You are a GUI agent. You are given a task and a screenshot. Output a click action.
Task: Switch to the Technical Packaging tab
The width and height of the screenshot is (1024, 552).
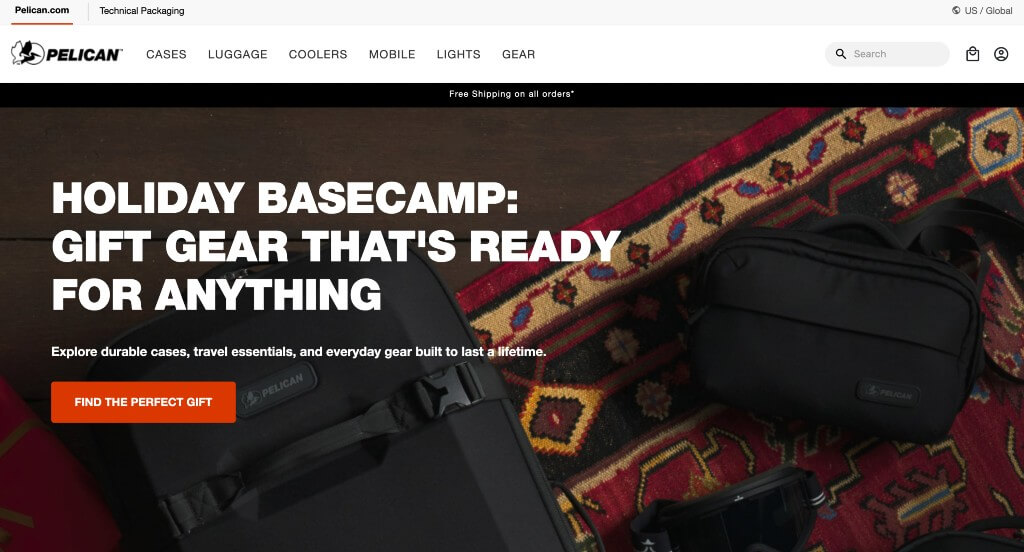coord(142,10)
